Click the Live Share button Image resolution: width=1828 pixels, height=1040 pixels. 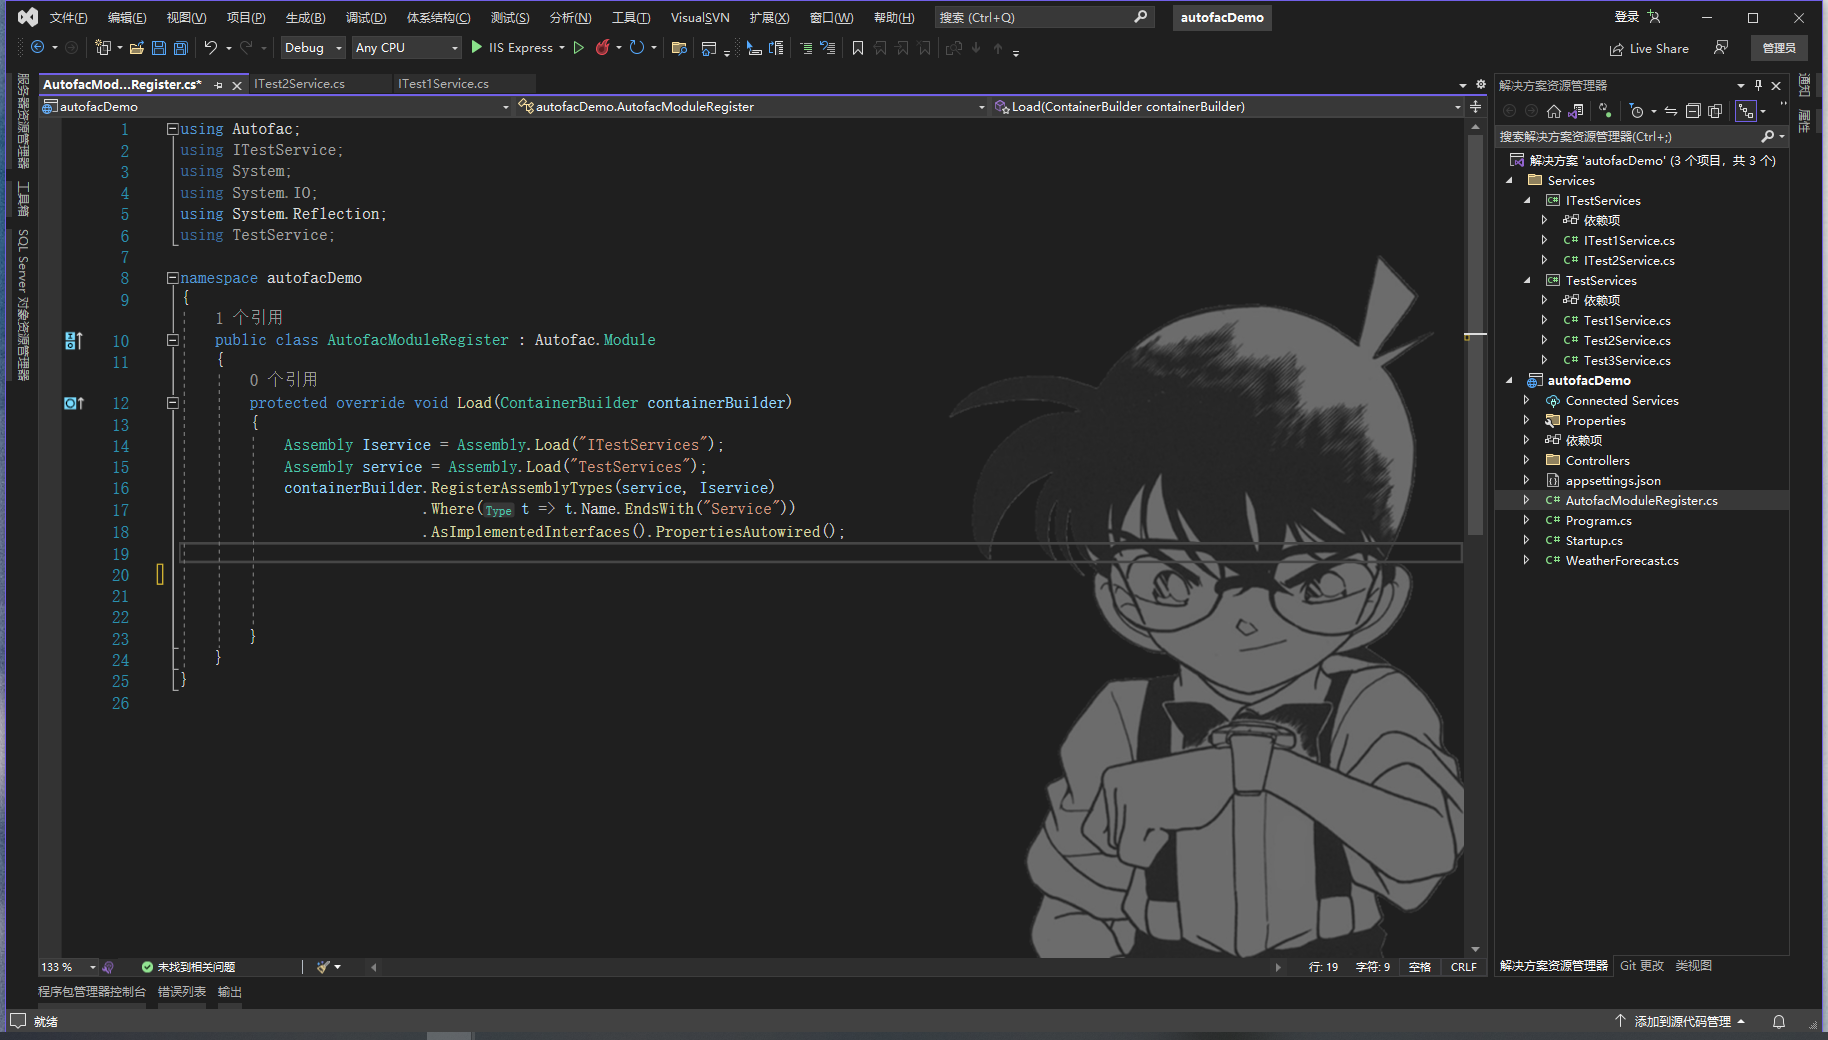point(1649,48)
